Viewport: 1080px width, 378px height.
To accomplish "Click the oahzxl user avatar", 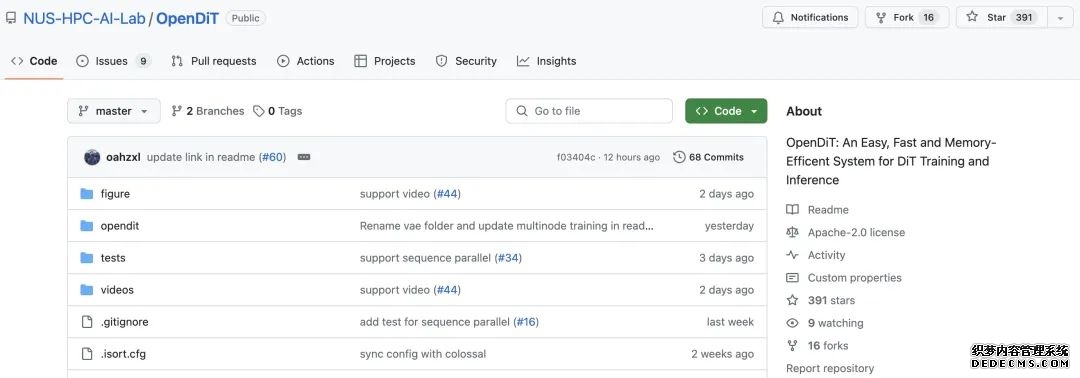I will point(92,157).
